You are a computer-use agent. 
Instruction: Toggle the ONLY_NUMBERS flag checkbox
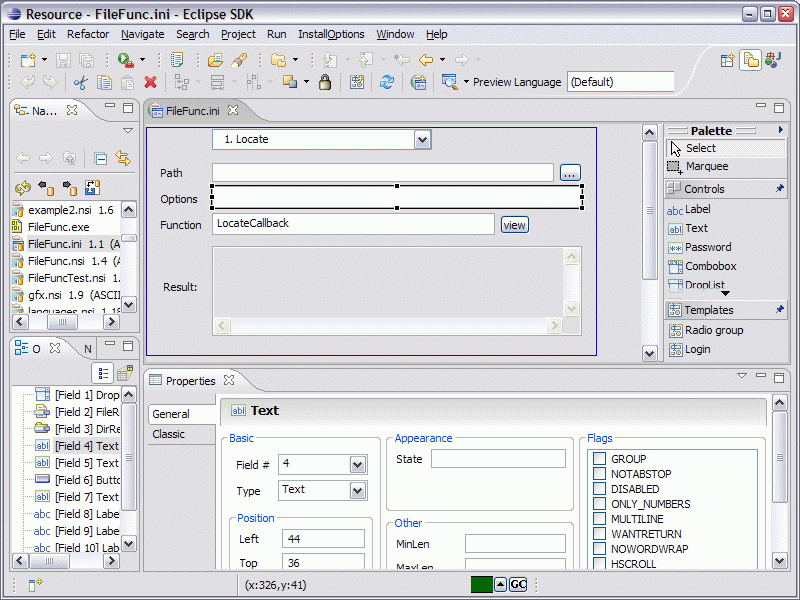pyautogui.click(x=600, y=504)
